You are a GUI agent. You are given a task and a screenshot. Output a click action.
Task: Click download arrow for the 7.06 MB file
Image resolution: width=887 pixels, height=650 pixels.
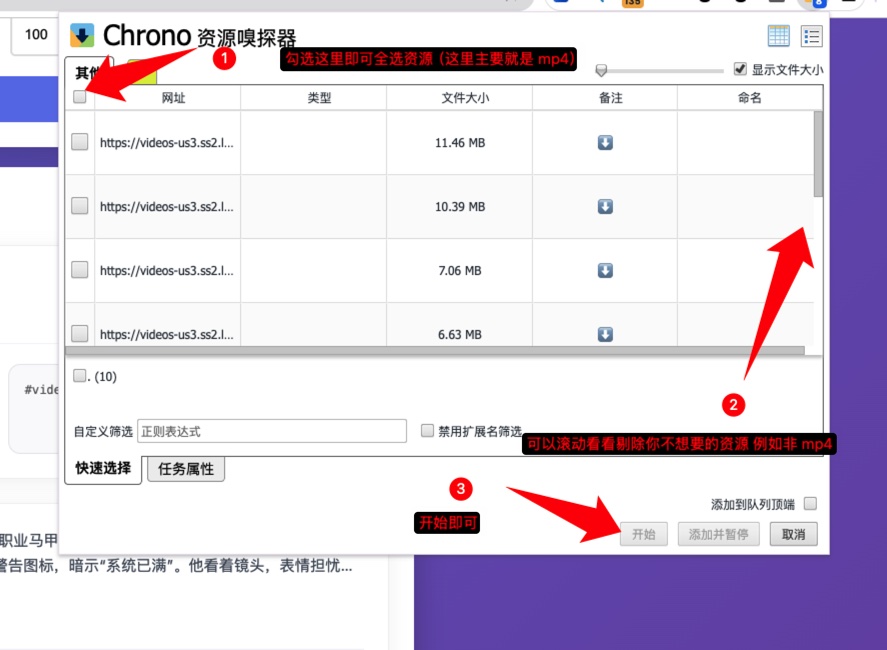(605, 270)
